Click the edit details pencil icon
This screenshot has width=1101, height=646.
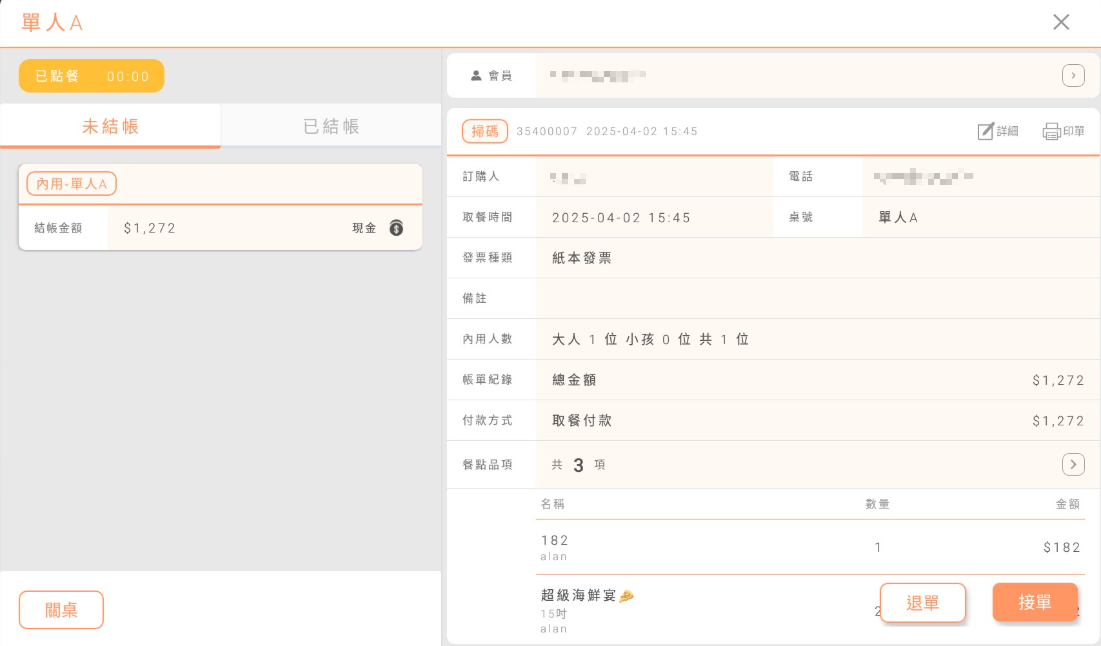(986, 131)
